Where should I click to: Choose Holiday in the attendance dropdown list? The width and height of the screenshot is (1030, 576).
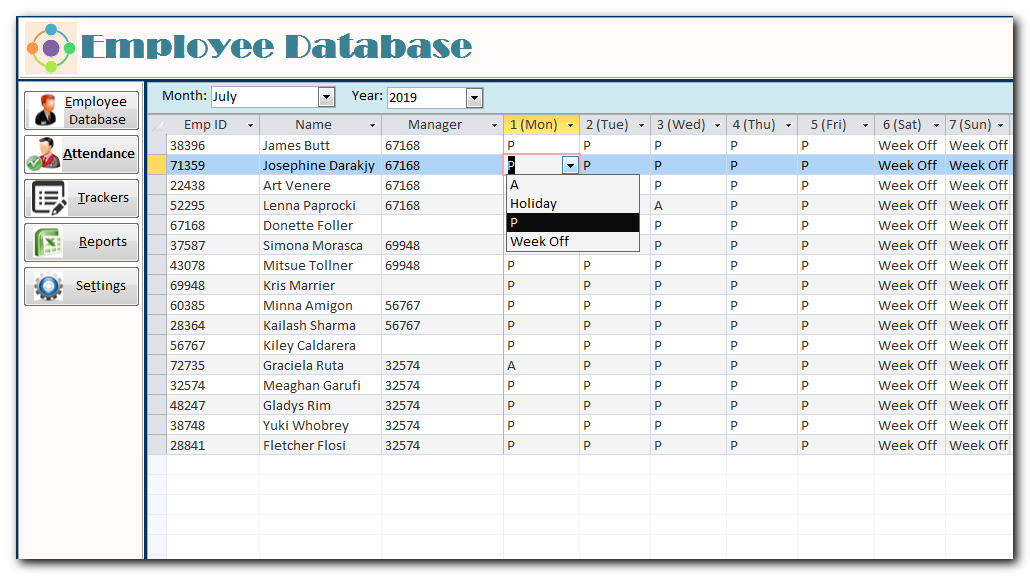tap(573, 204)
